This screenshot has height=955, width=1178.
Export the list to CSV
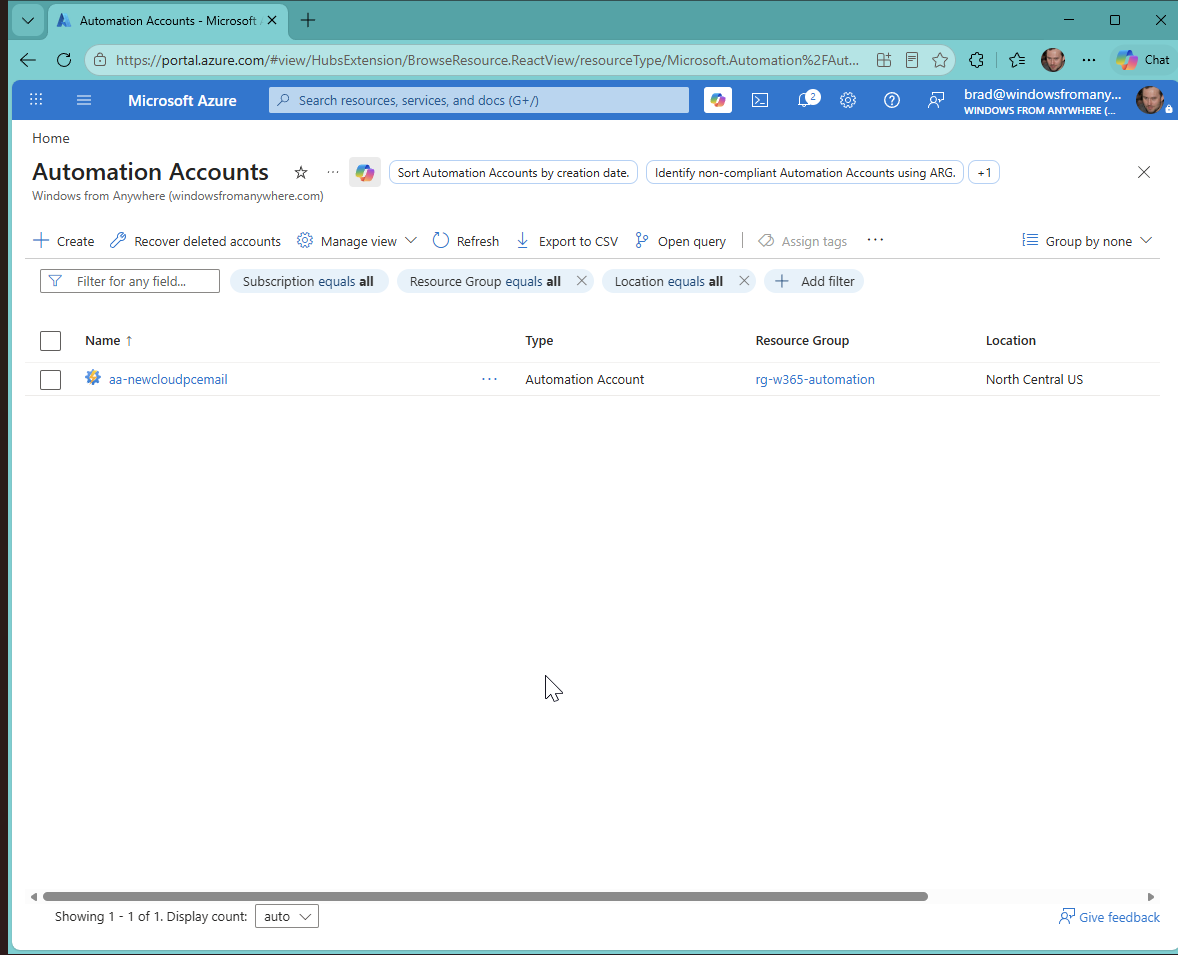point(567,241)
